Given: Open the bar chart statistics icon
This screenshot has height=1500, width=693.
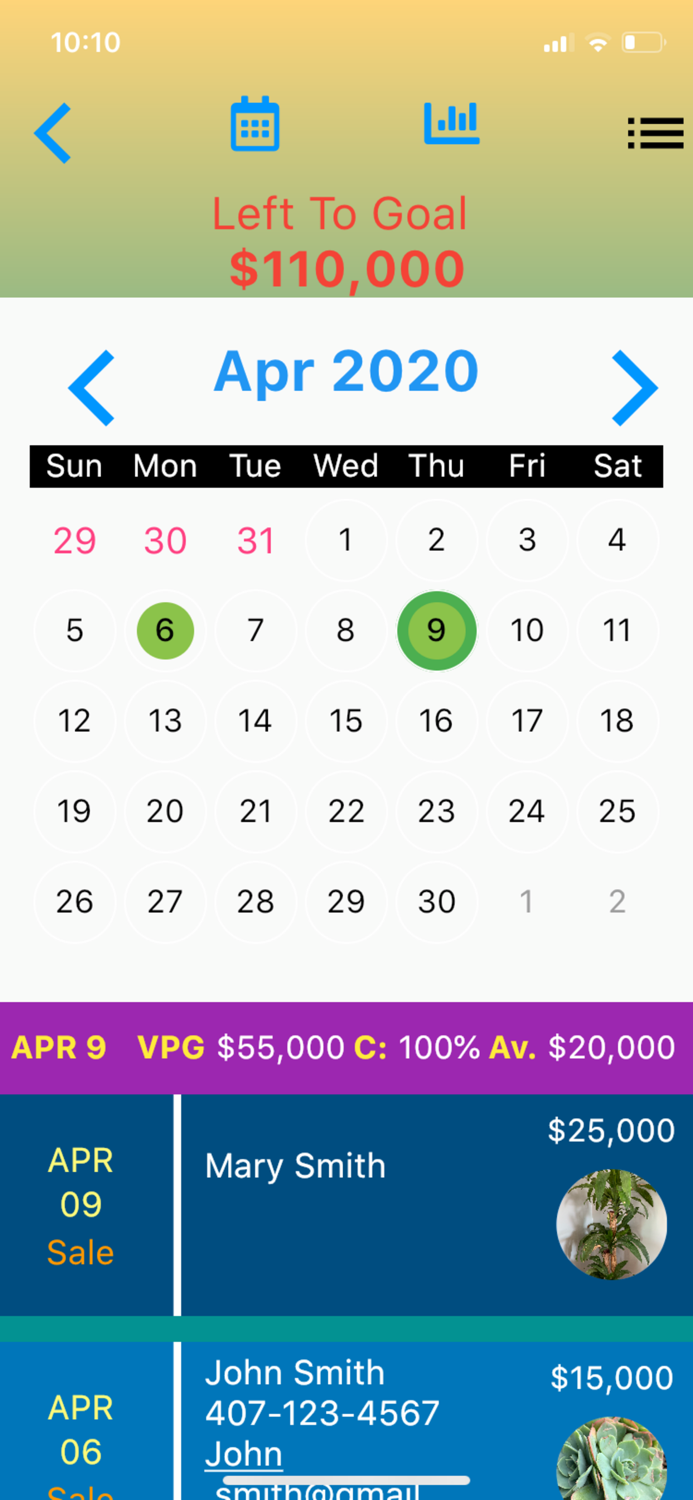Looking at the screenshot, I should point(450,122).
